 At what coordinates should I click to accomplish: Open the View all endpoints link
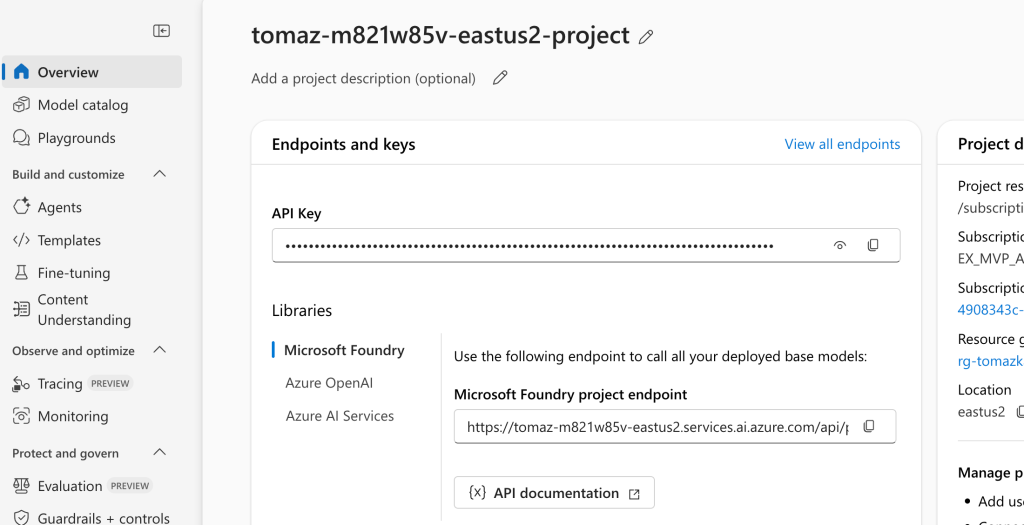point(842,144)
